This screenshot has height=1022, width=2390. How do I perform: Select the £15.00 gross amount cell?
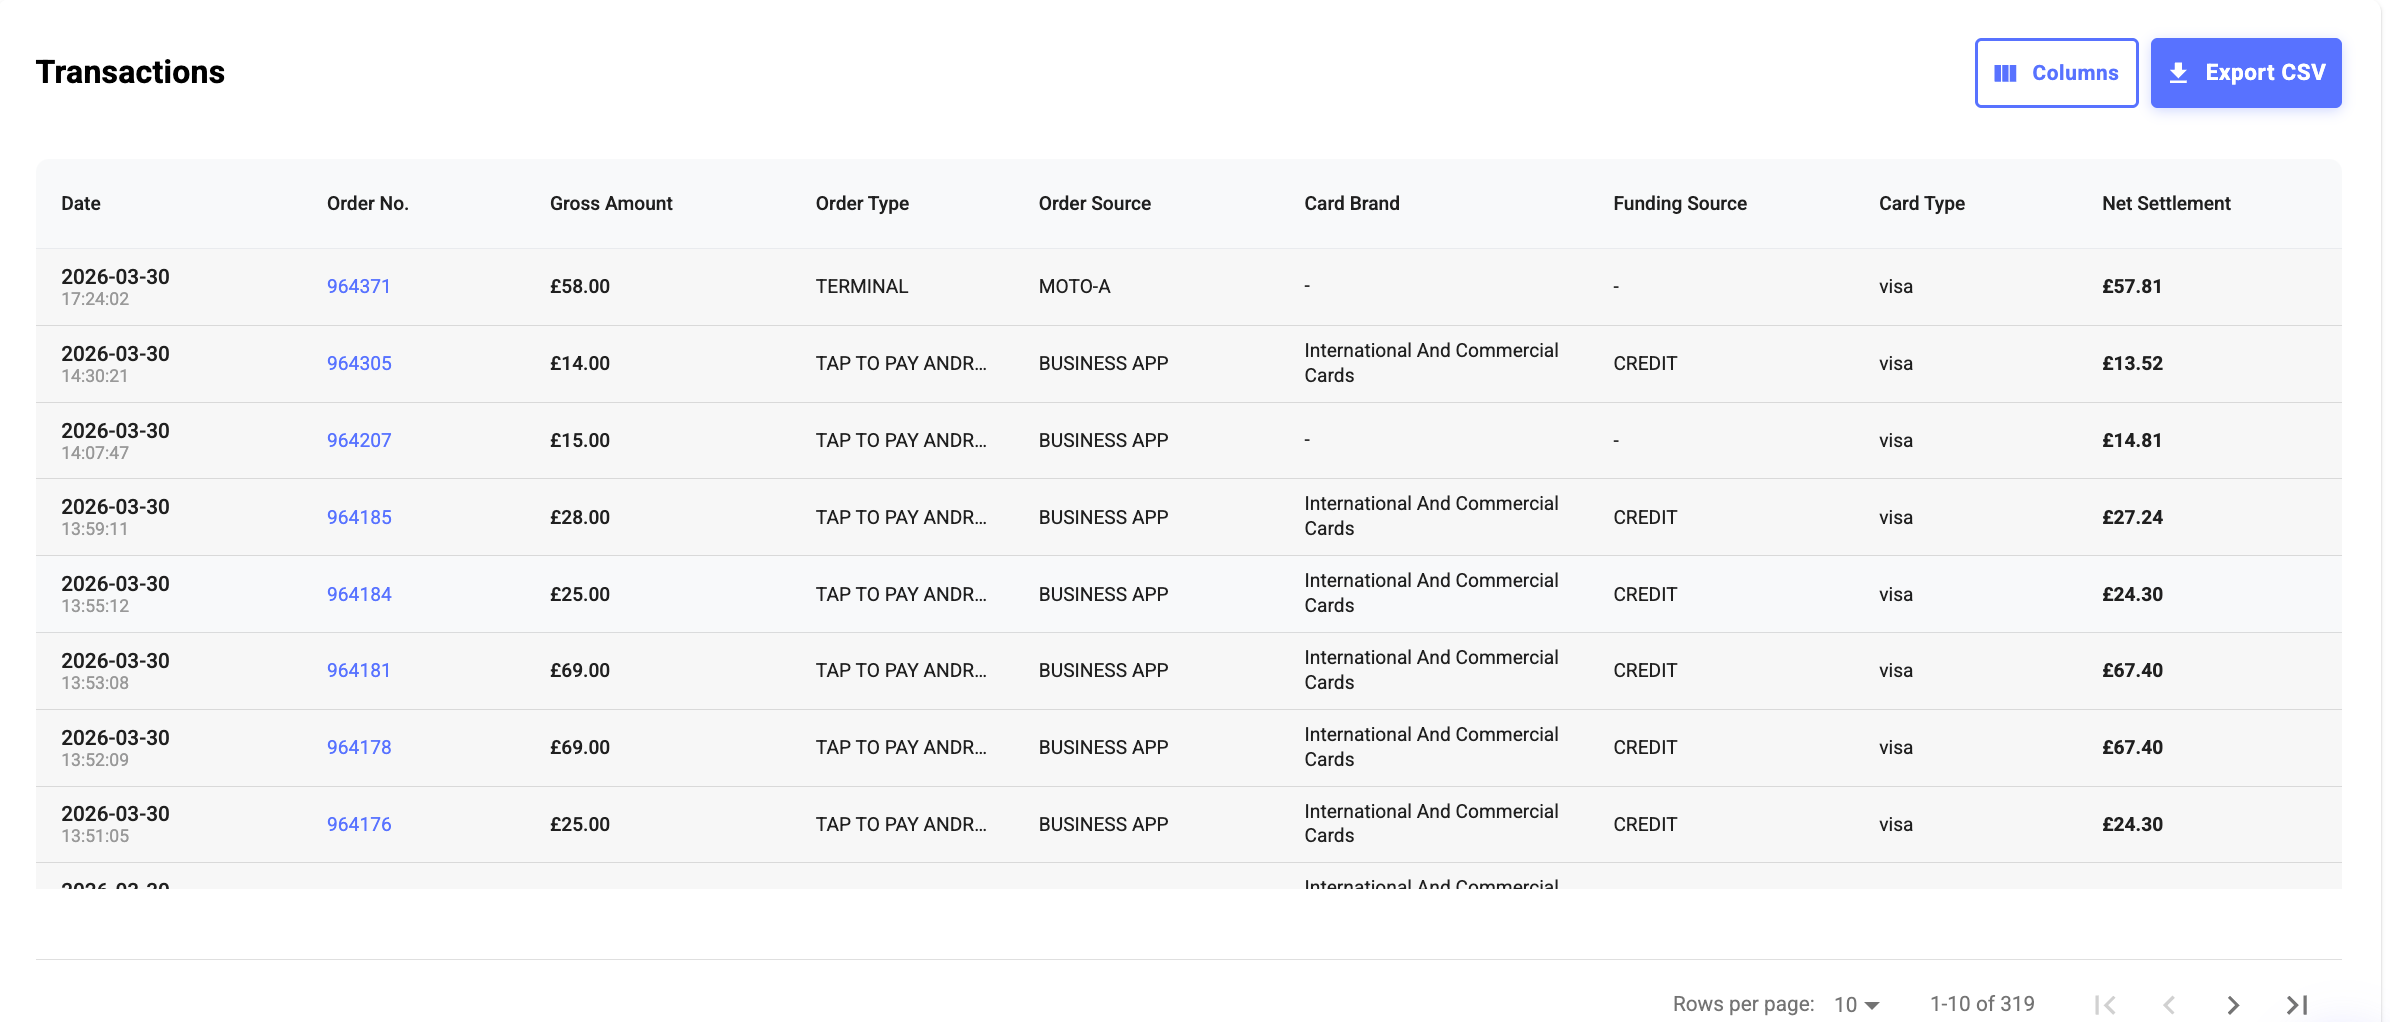[x=580, y=441]
